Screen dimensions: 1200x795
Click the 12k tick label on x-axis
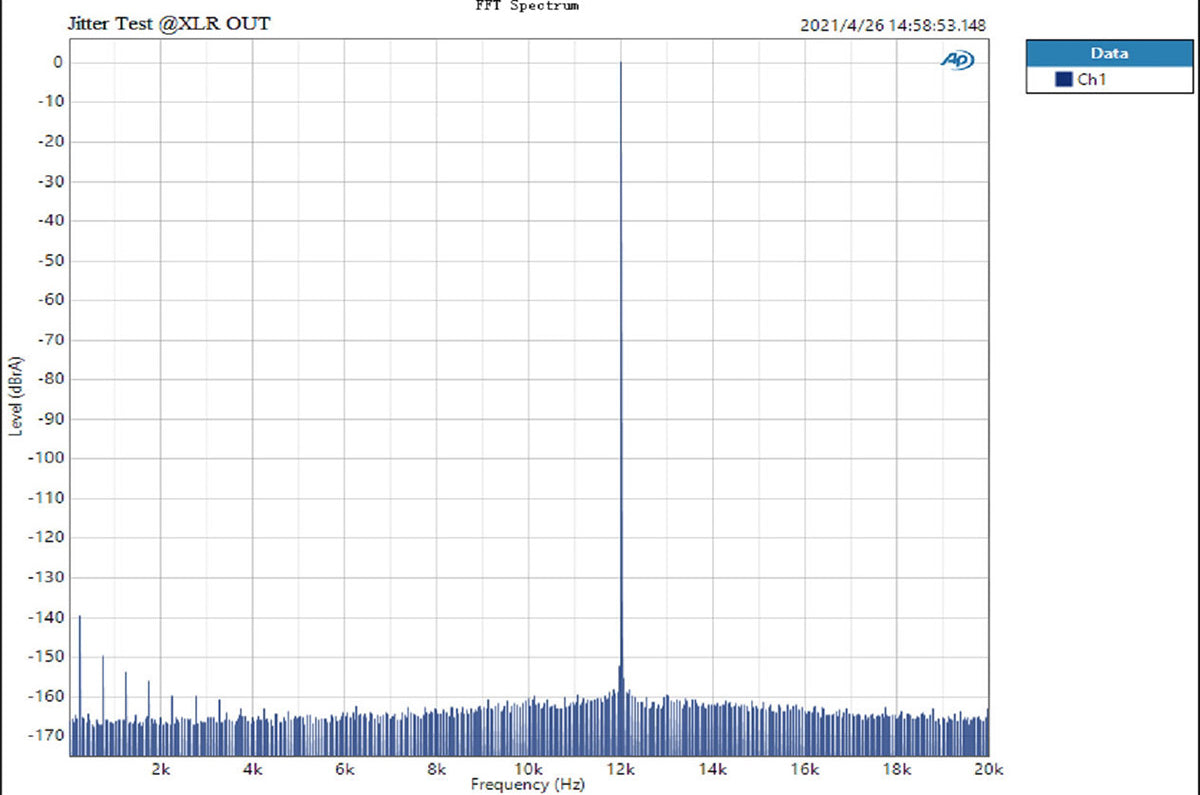point(621,769)
